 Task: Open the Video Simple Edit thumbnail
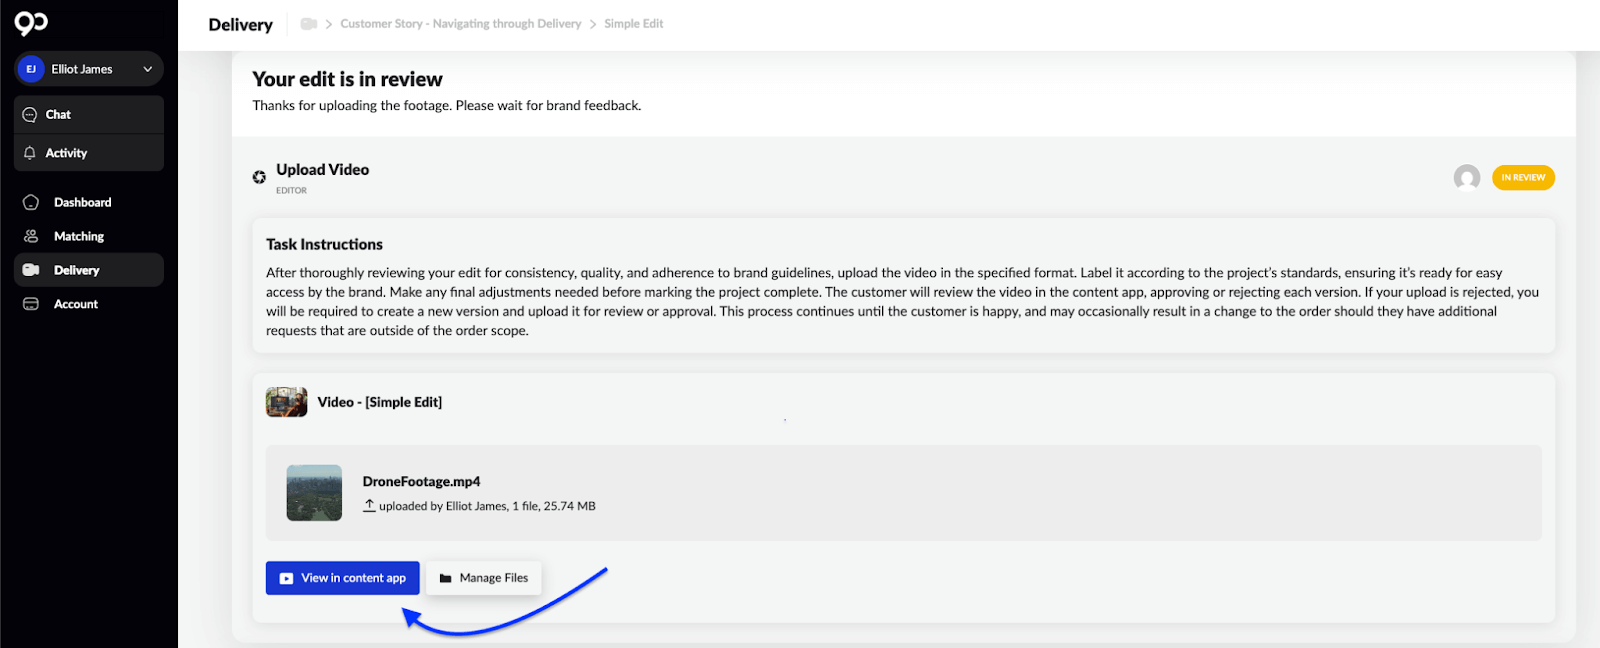pyautogui.click(x=286, y=402)
